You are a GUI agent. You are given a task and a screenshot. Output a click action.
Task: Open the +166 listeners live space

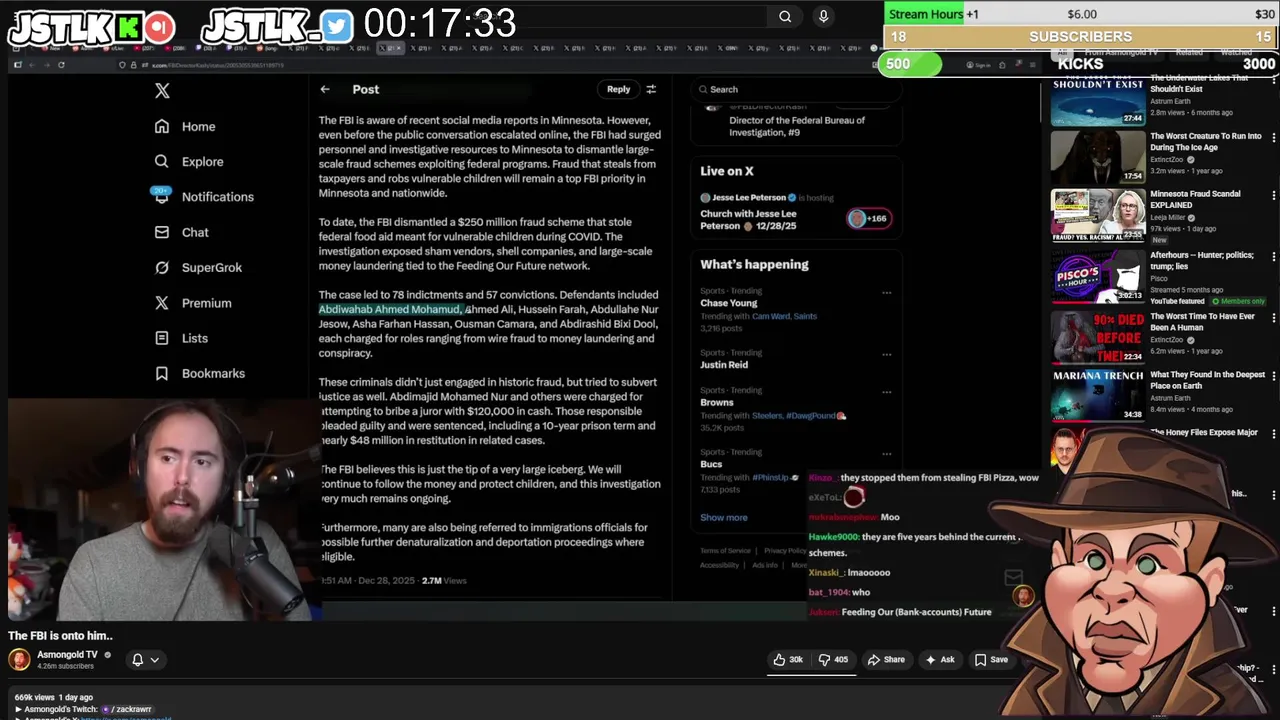tap(868, 218)
